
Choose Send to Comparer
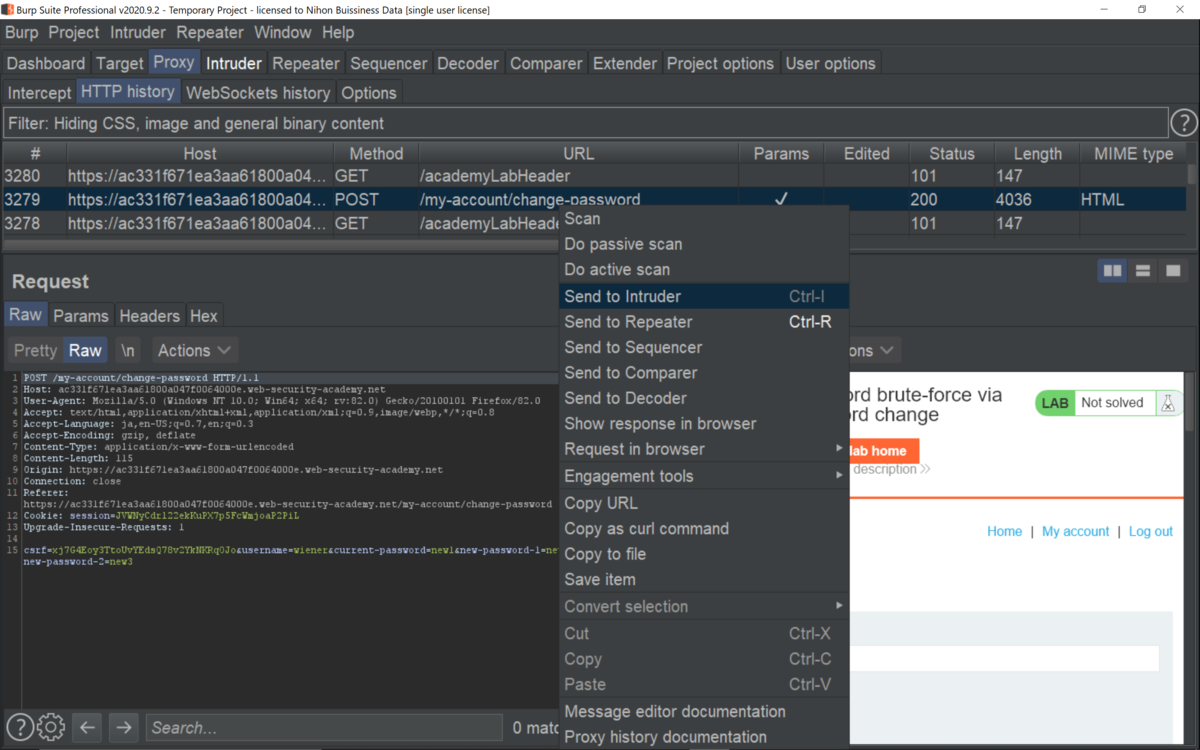pos(704,373)
